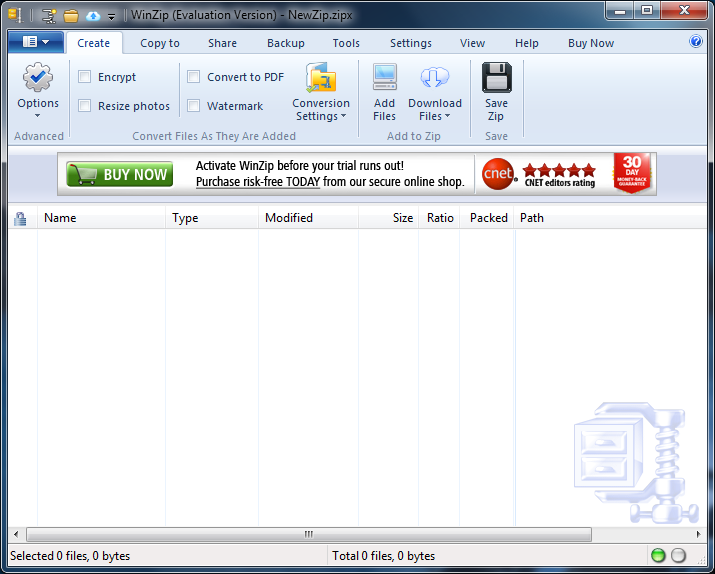The height and width of the screenshot is (574, 715).
Task: Click the Selected 0 files status text
Action: tap(70, 556)
